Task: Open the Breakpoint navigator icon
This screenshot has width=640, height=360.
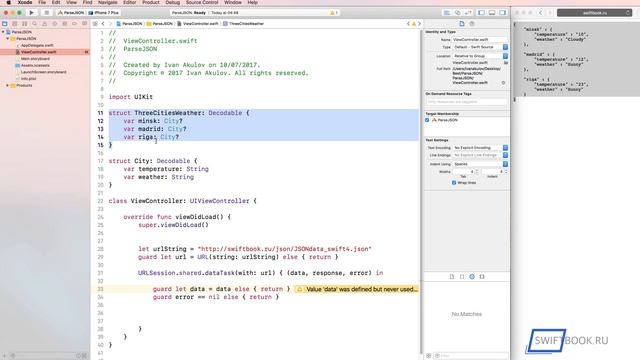Action: (x=74, y=24)
